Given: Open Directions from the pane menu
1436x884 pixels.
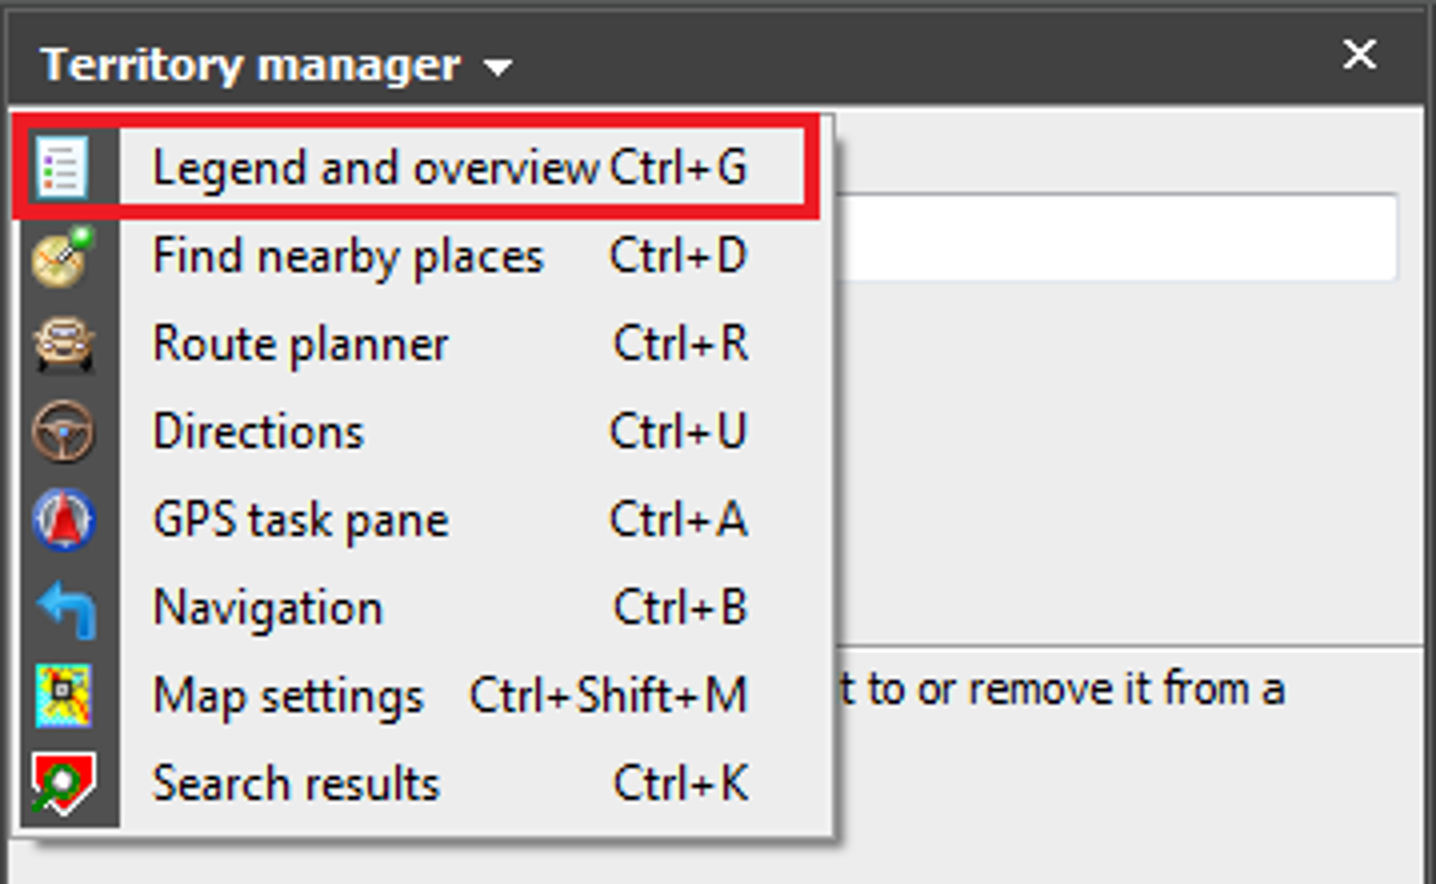Looking at the screenshot, I should pyautogui.click(x=427, y=432).
